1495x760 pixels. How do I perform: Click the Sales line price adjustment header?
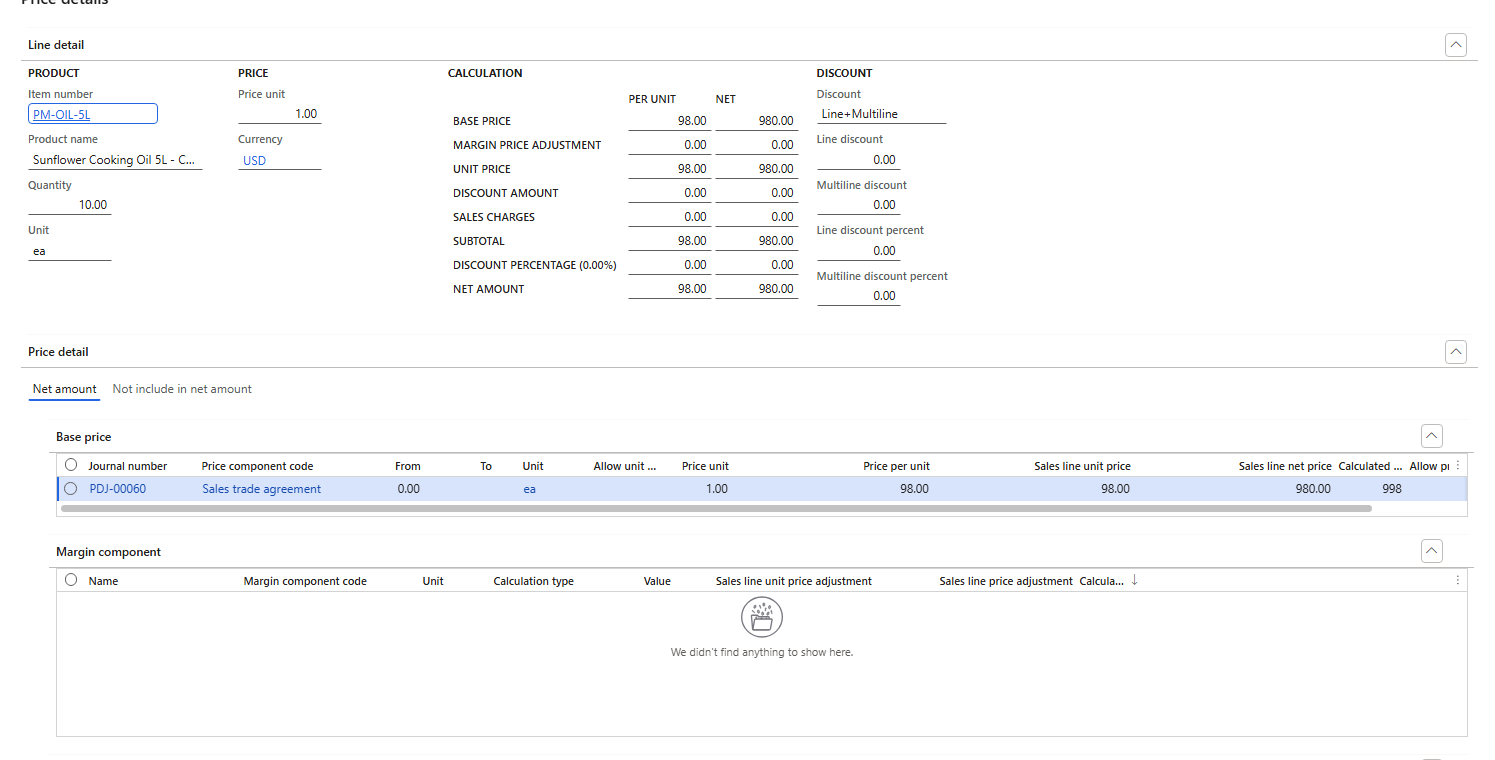tap(1006, 581)
